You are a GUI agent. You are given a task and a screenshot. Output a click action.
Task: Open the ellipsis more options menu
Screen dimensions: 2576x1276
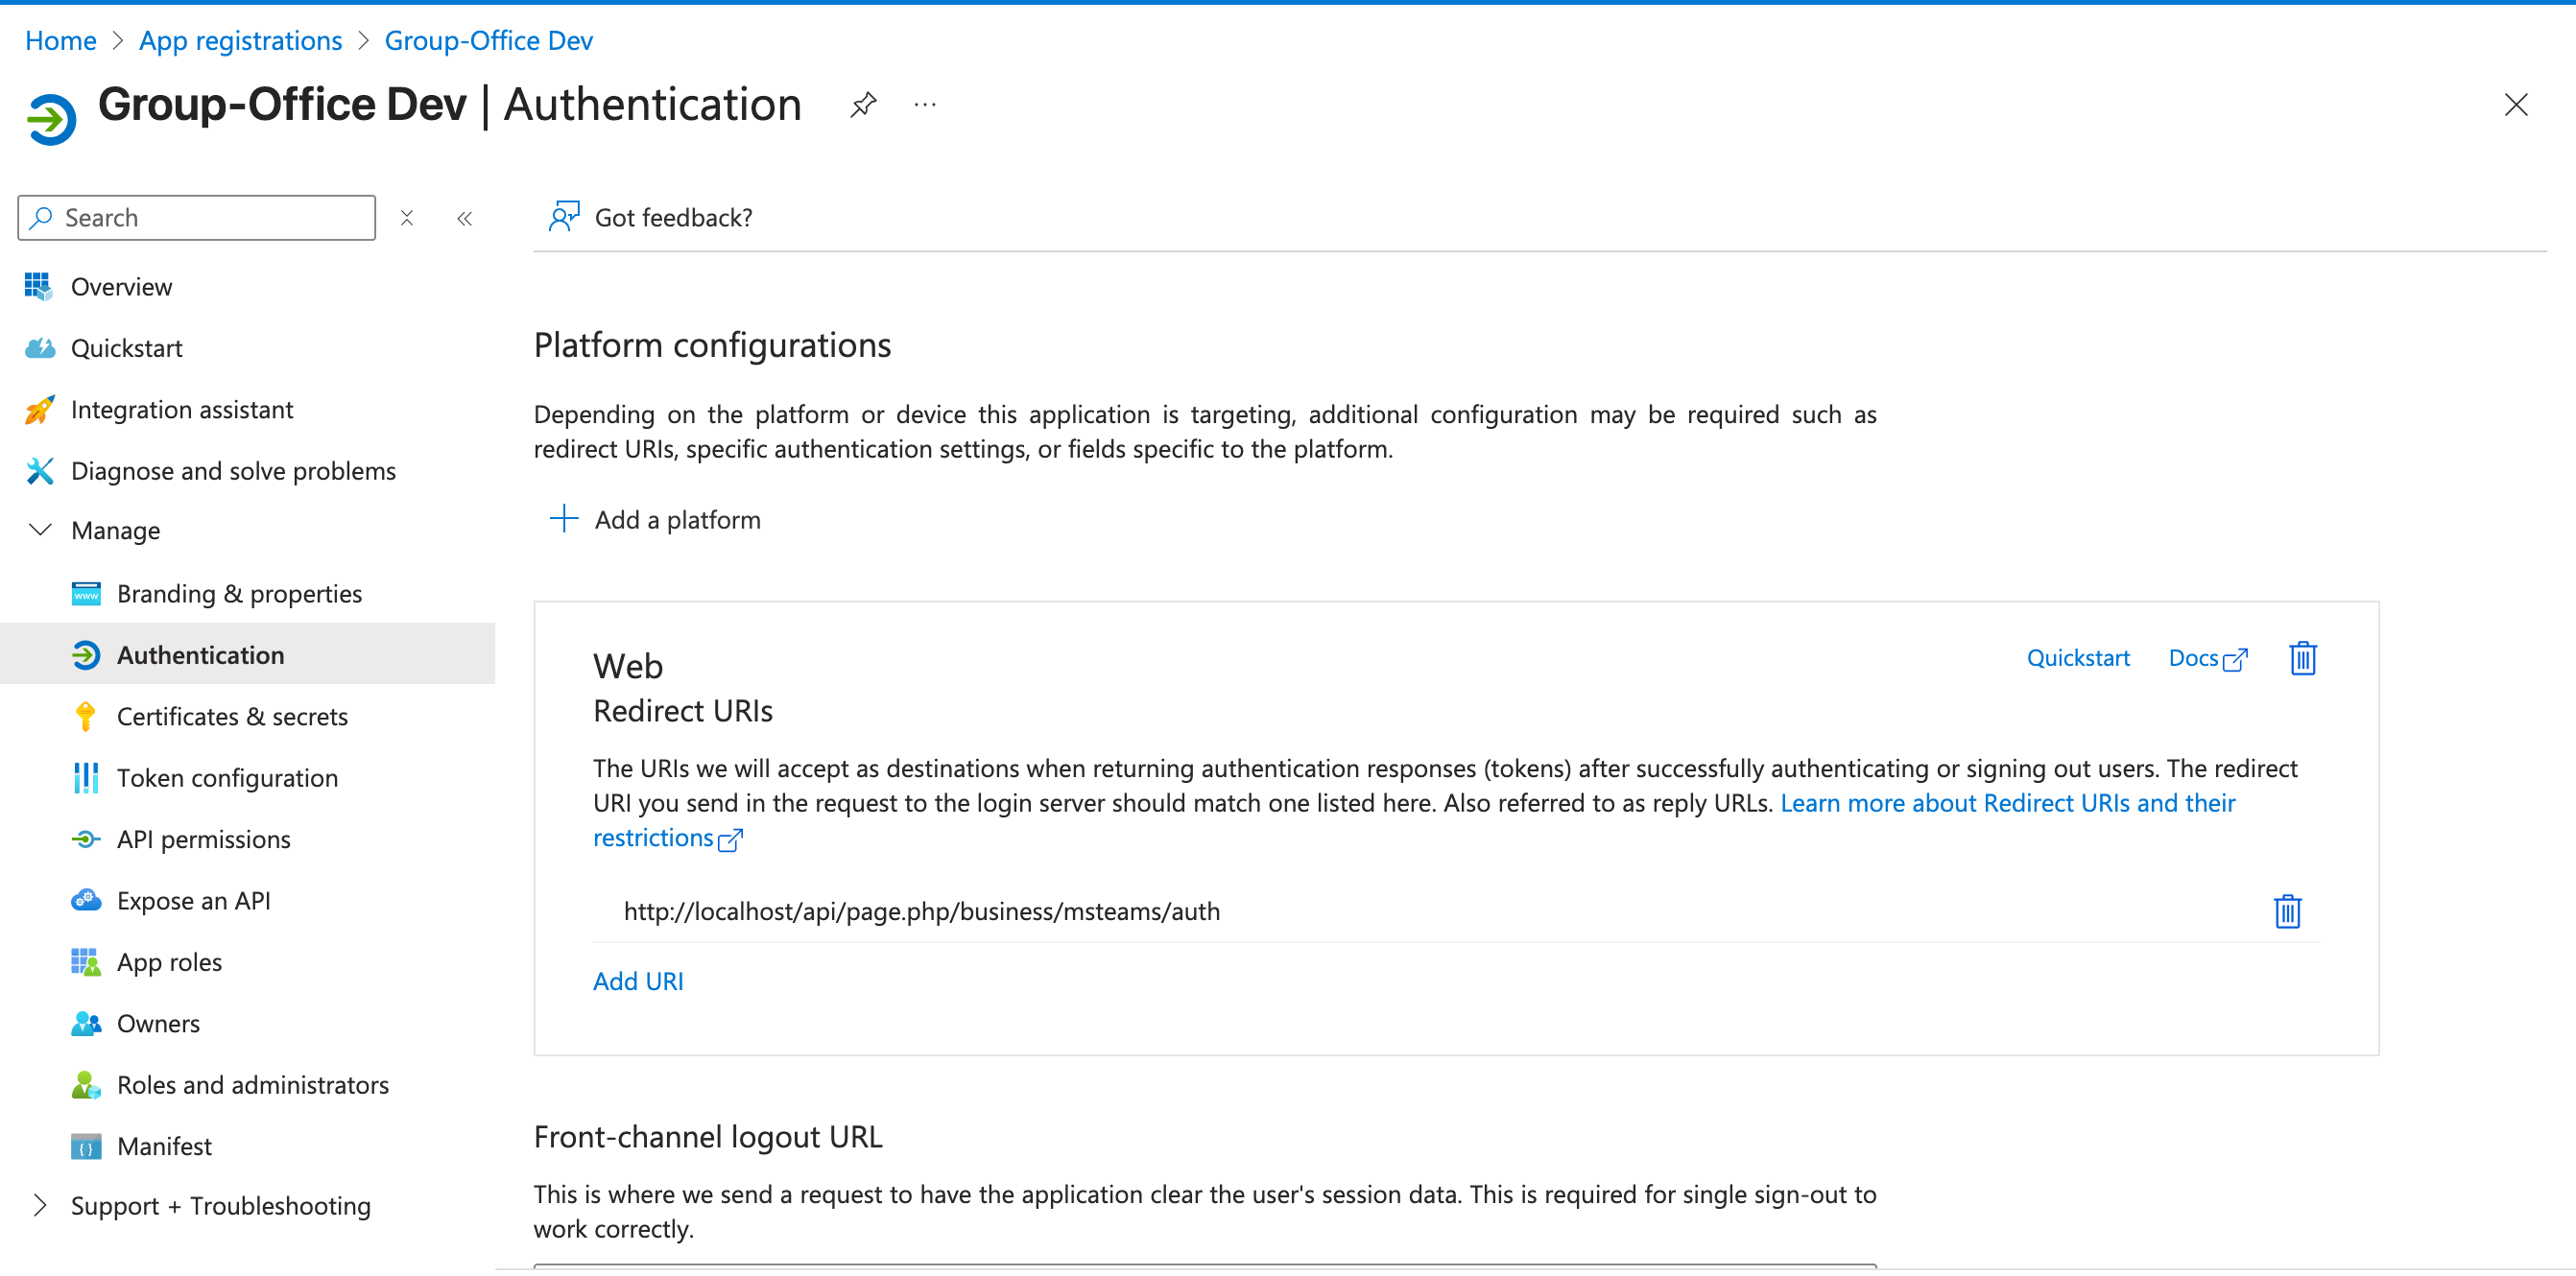pos(925,105)
